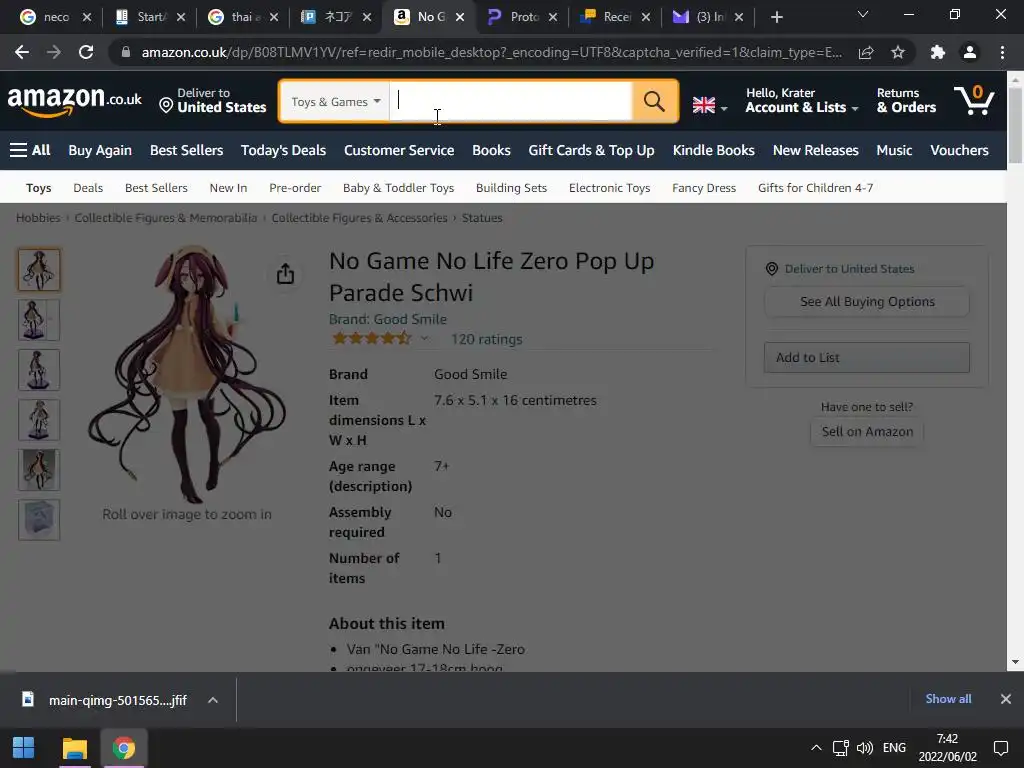This screenshot has width=1024, height=768.
Task: Open Returns & Orders
Action: 906,101
